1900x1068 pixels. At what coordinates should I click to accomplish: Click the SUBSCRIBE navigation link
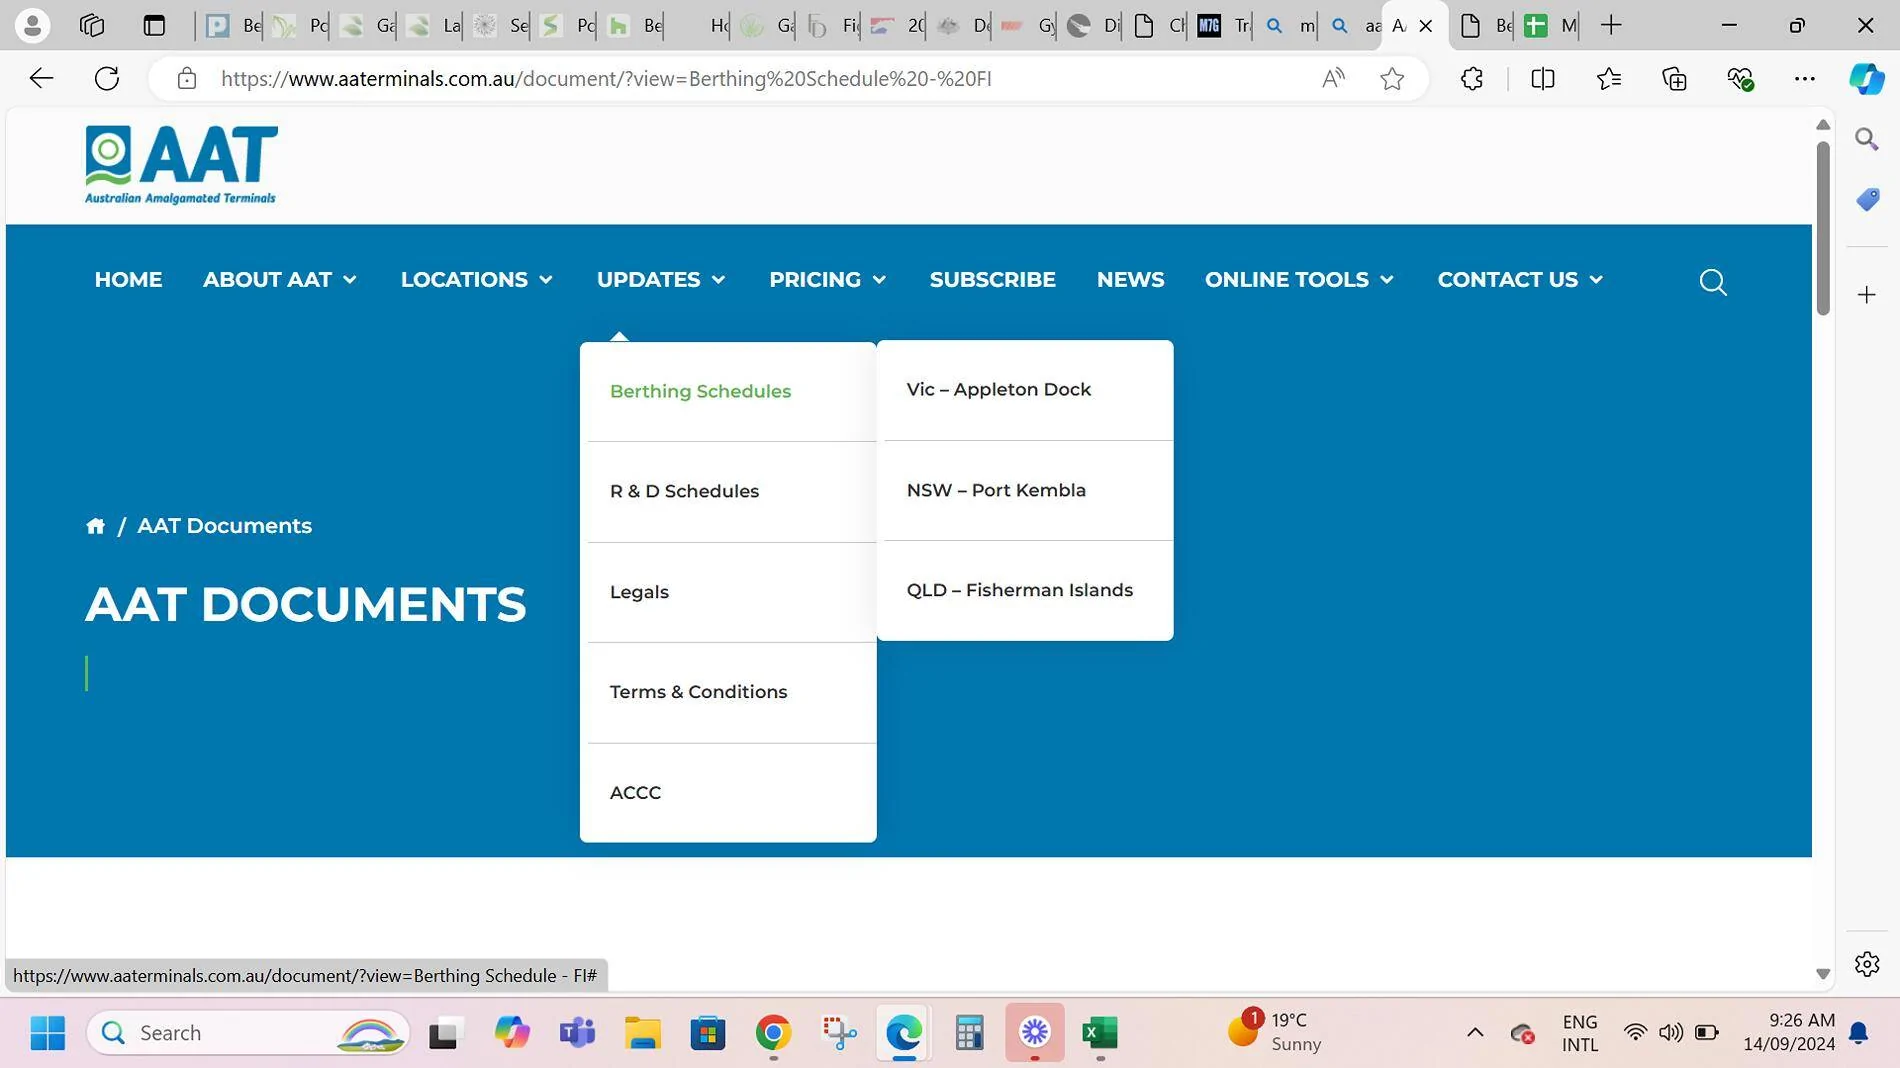993,280
